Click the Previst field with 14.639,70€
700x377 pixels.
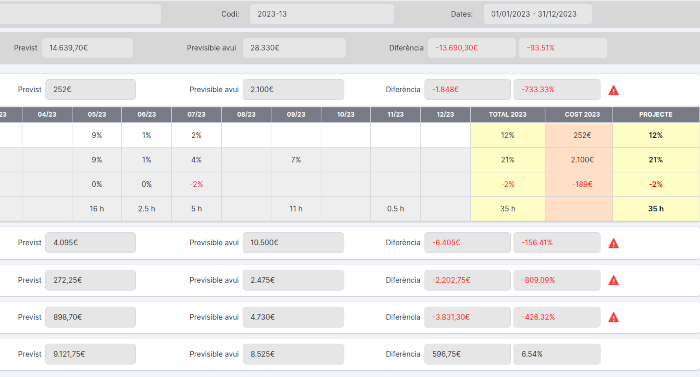[88, 48]
